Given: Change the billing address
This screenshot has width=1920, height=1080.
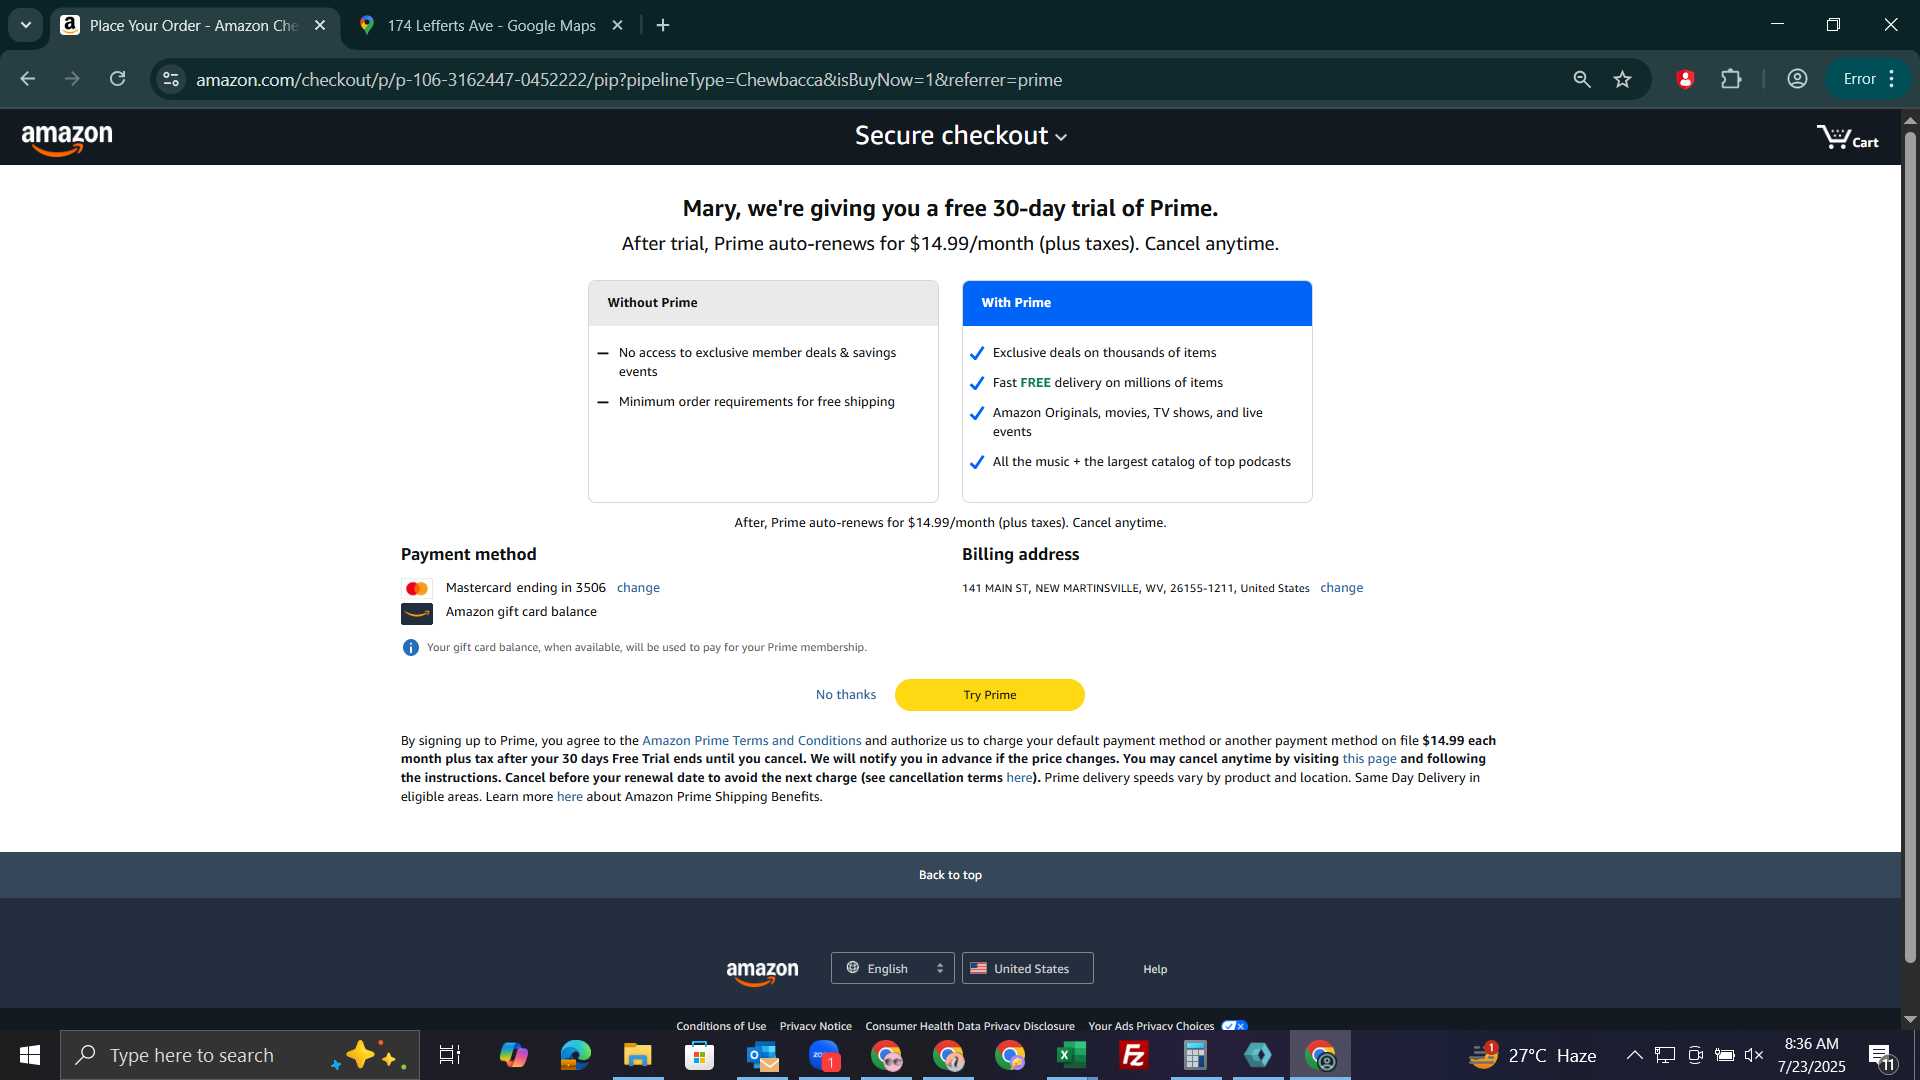Looking at the screenshot, I should tap(1341, 588).
